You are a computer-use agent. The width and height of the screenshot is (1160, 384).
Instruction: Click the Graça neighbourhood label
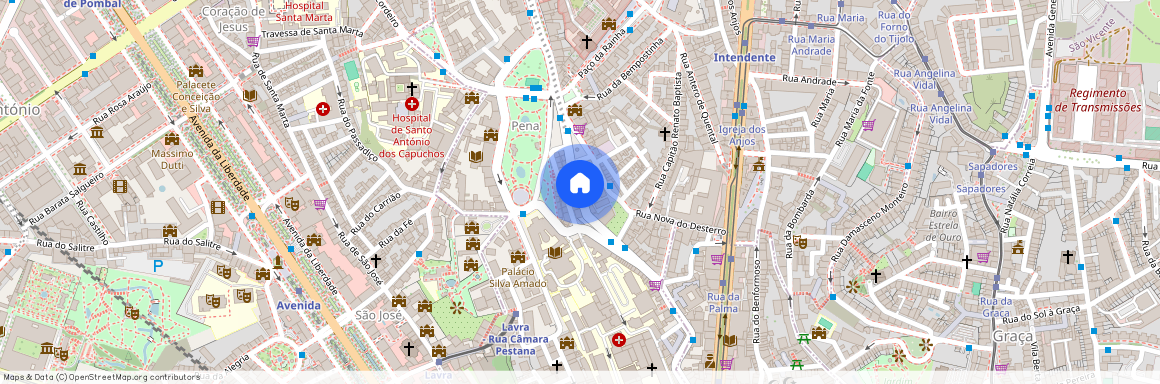point(1012,336)
